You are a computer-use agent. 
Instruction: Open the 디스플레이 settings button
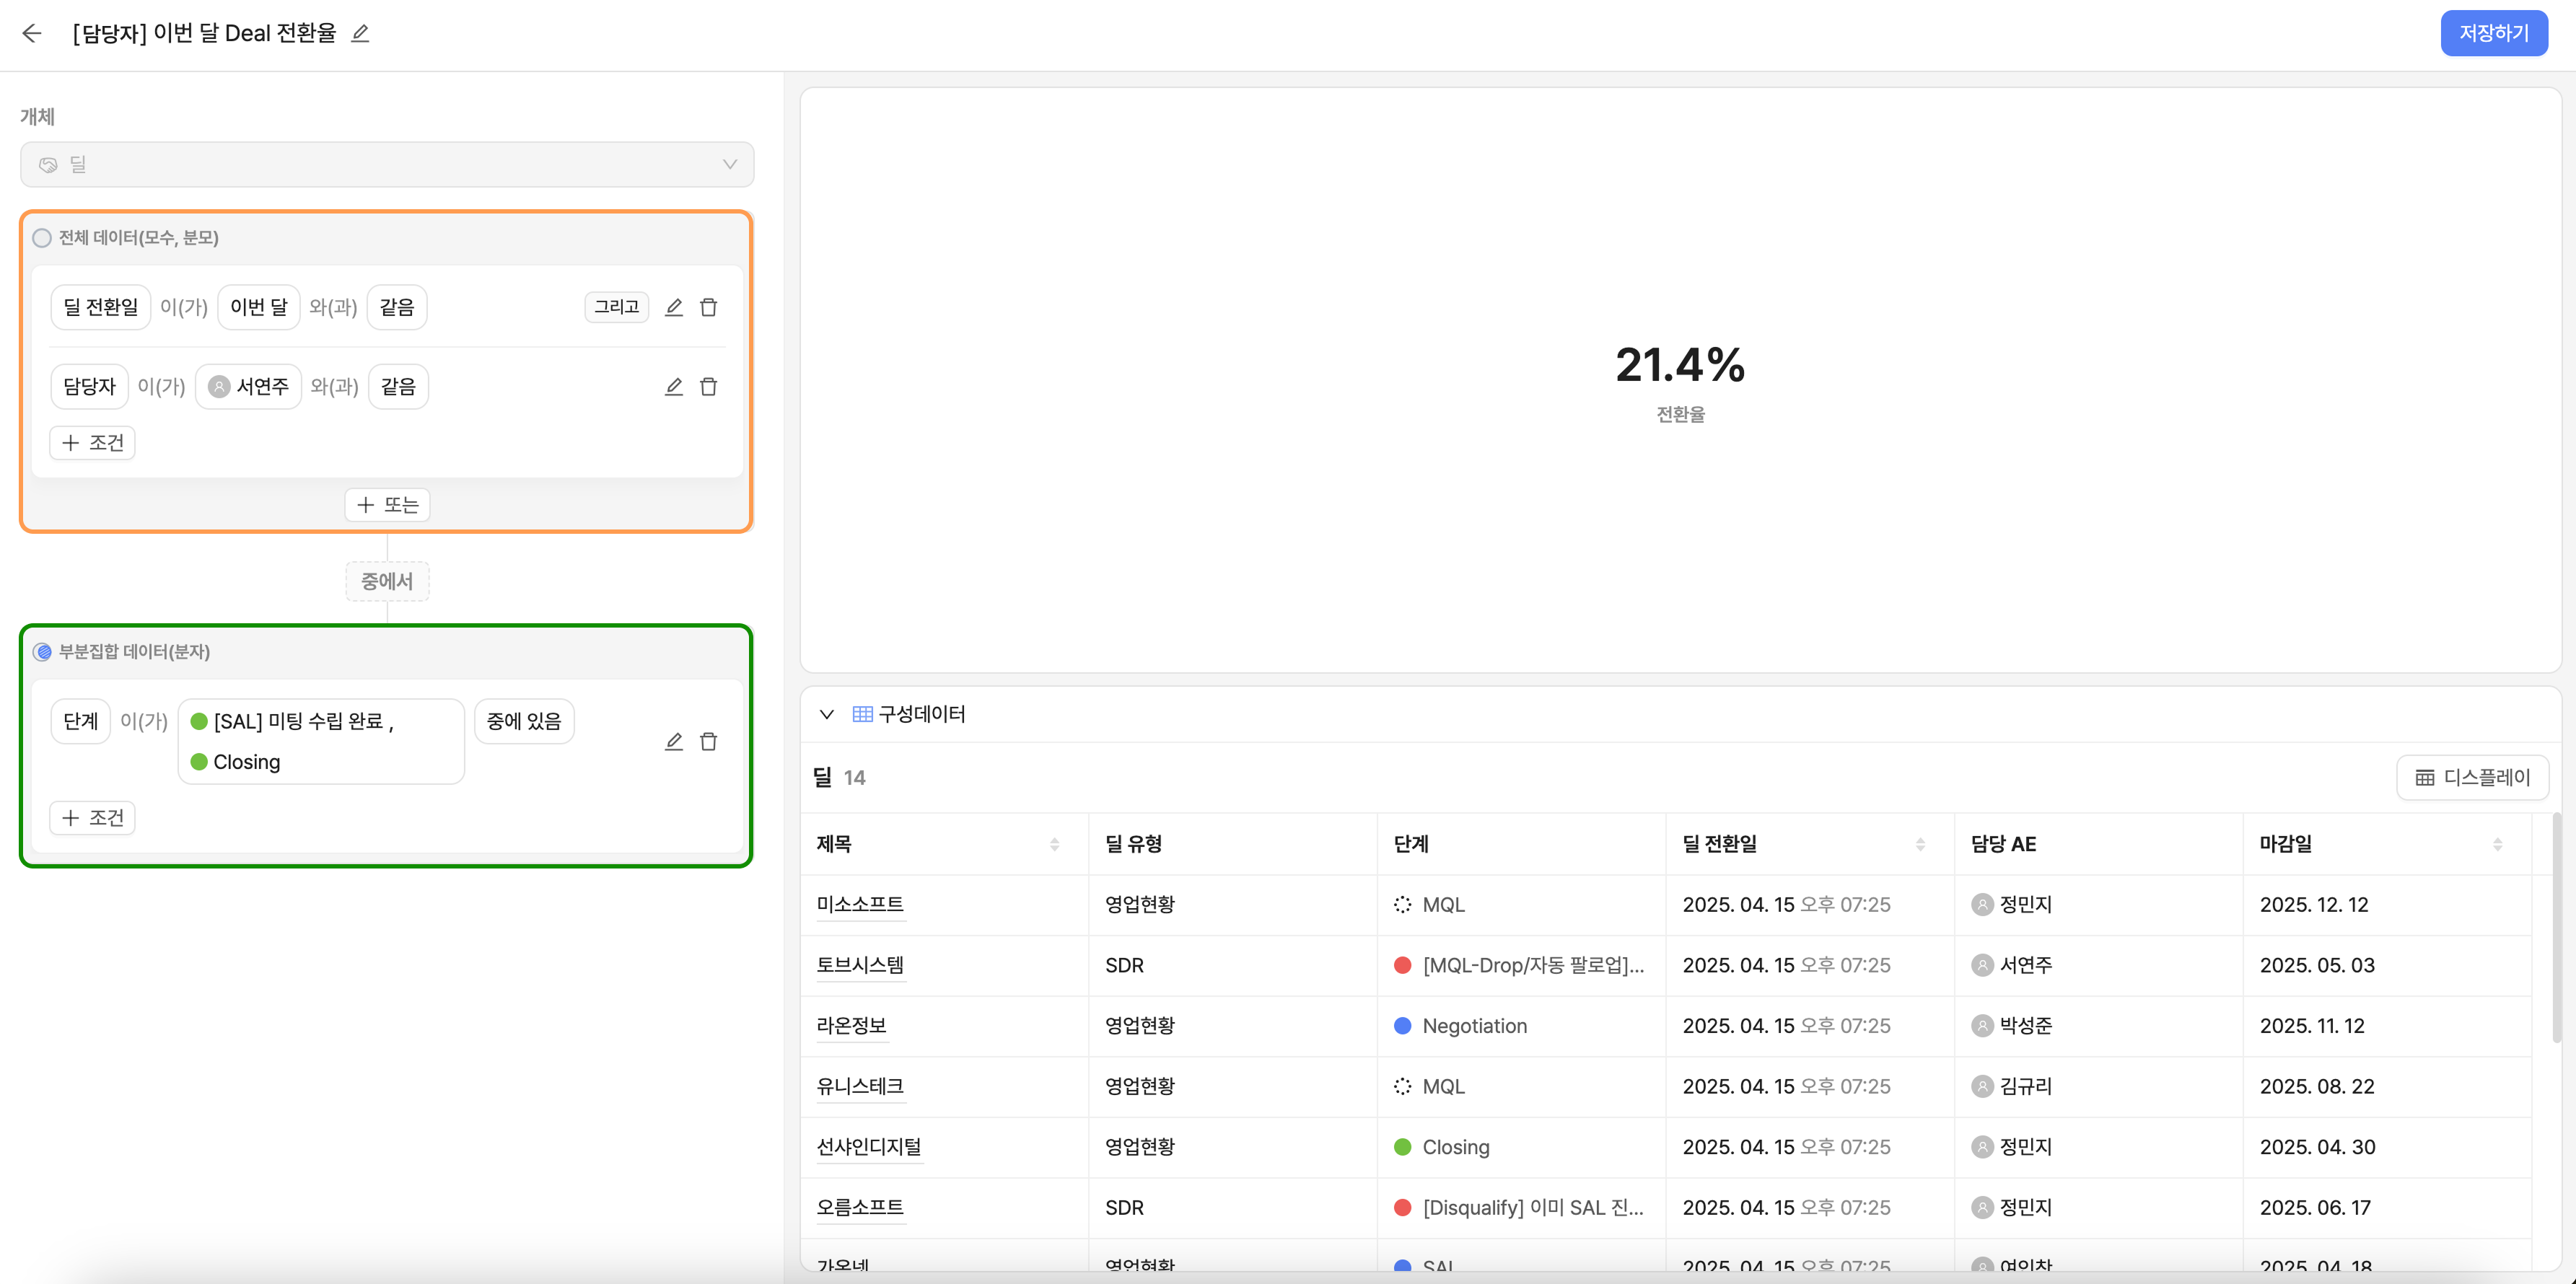click(2472, 777)
